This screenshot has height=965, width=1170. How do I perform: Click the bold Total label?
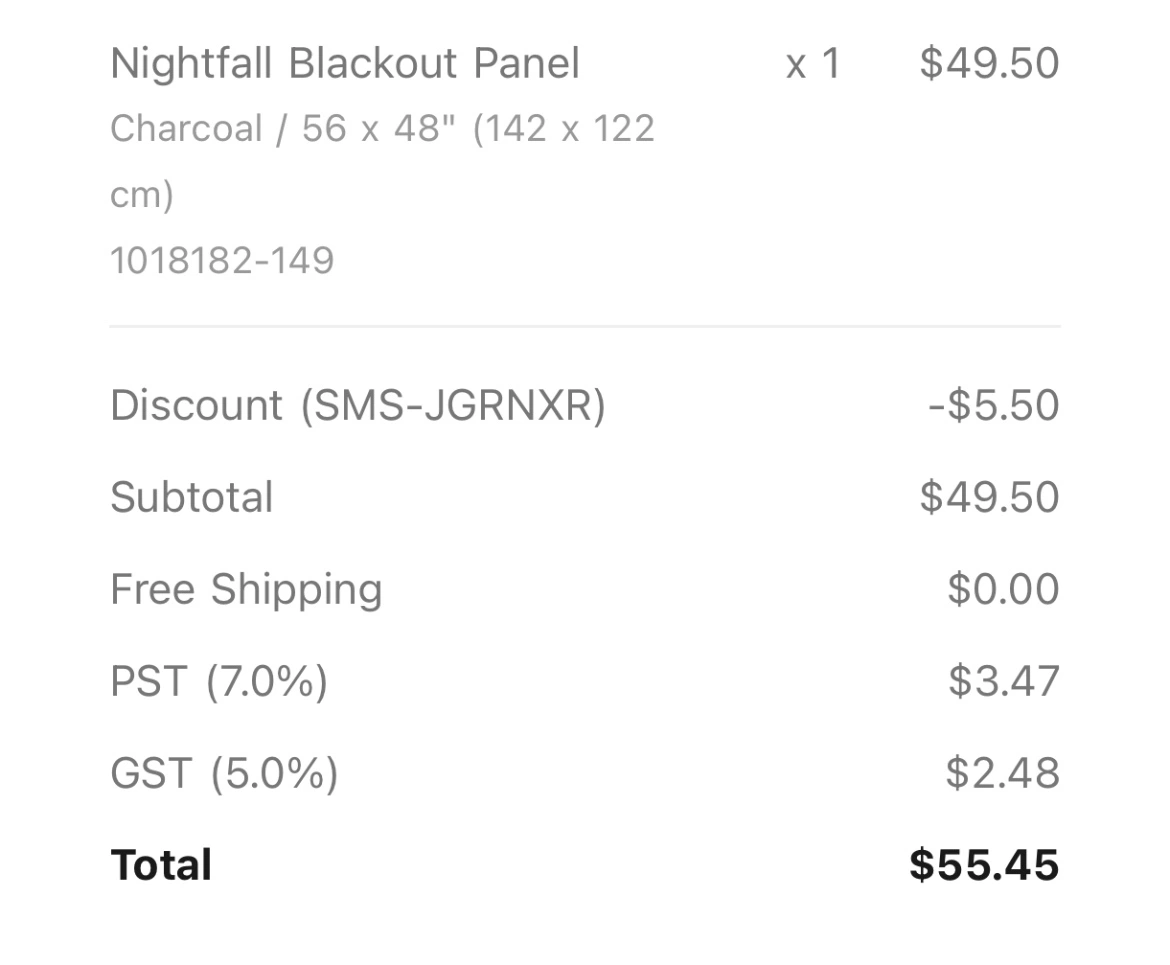point(161,865)
